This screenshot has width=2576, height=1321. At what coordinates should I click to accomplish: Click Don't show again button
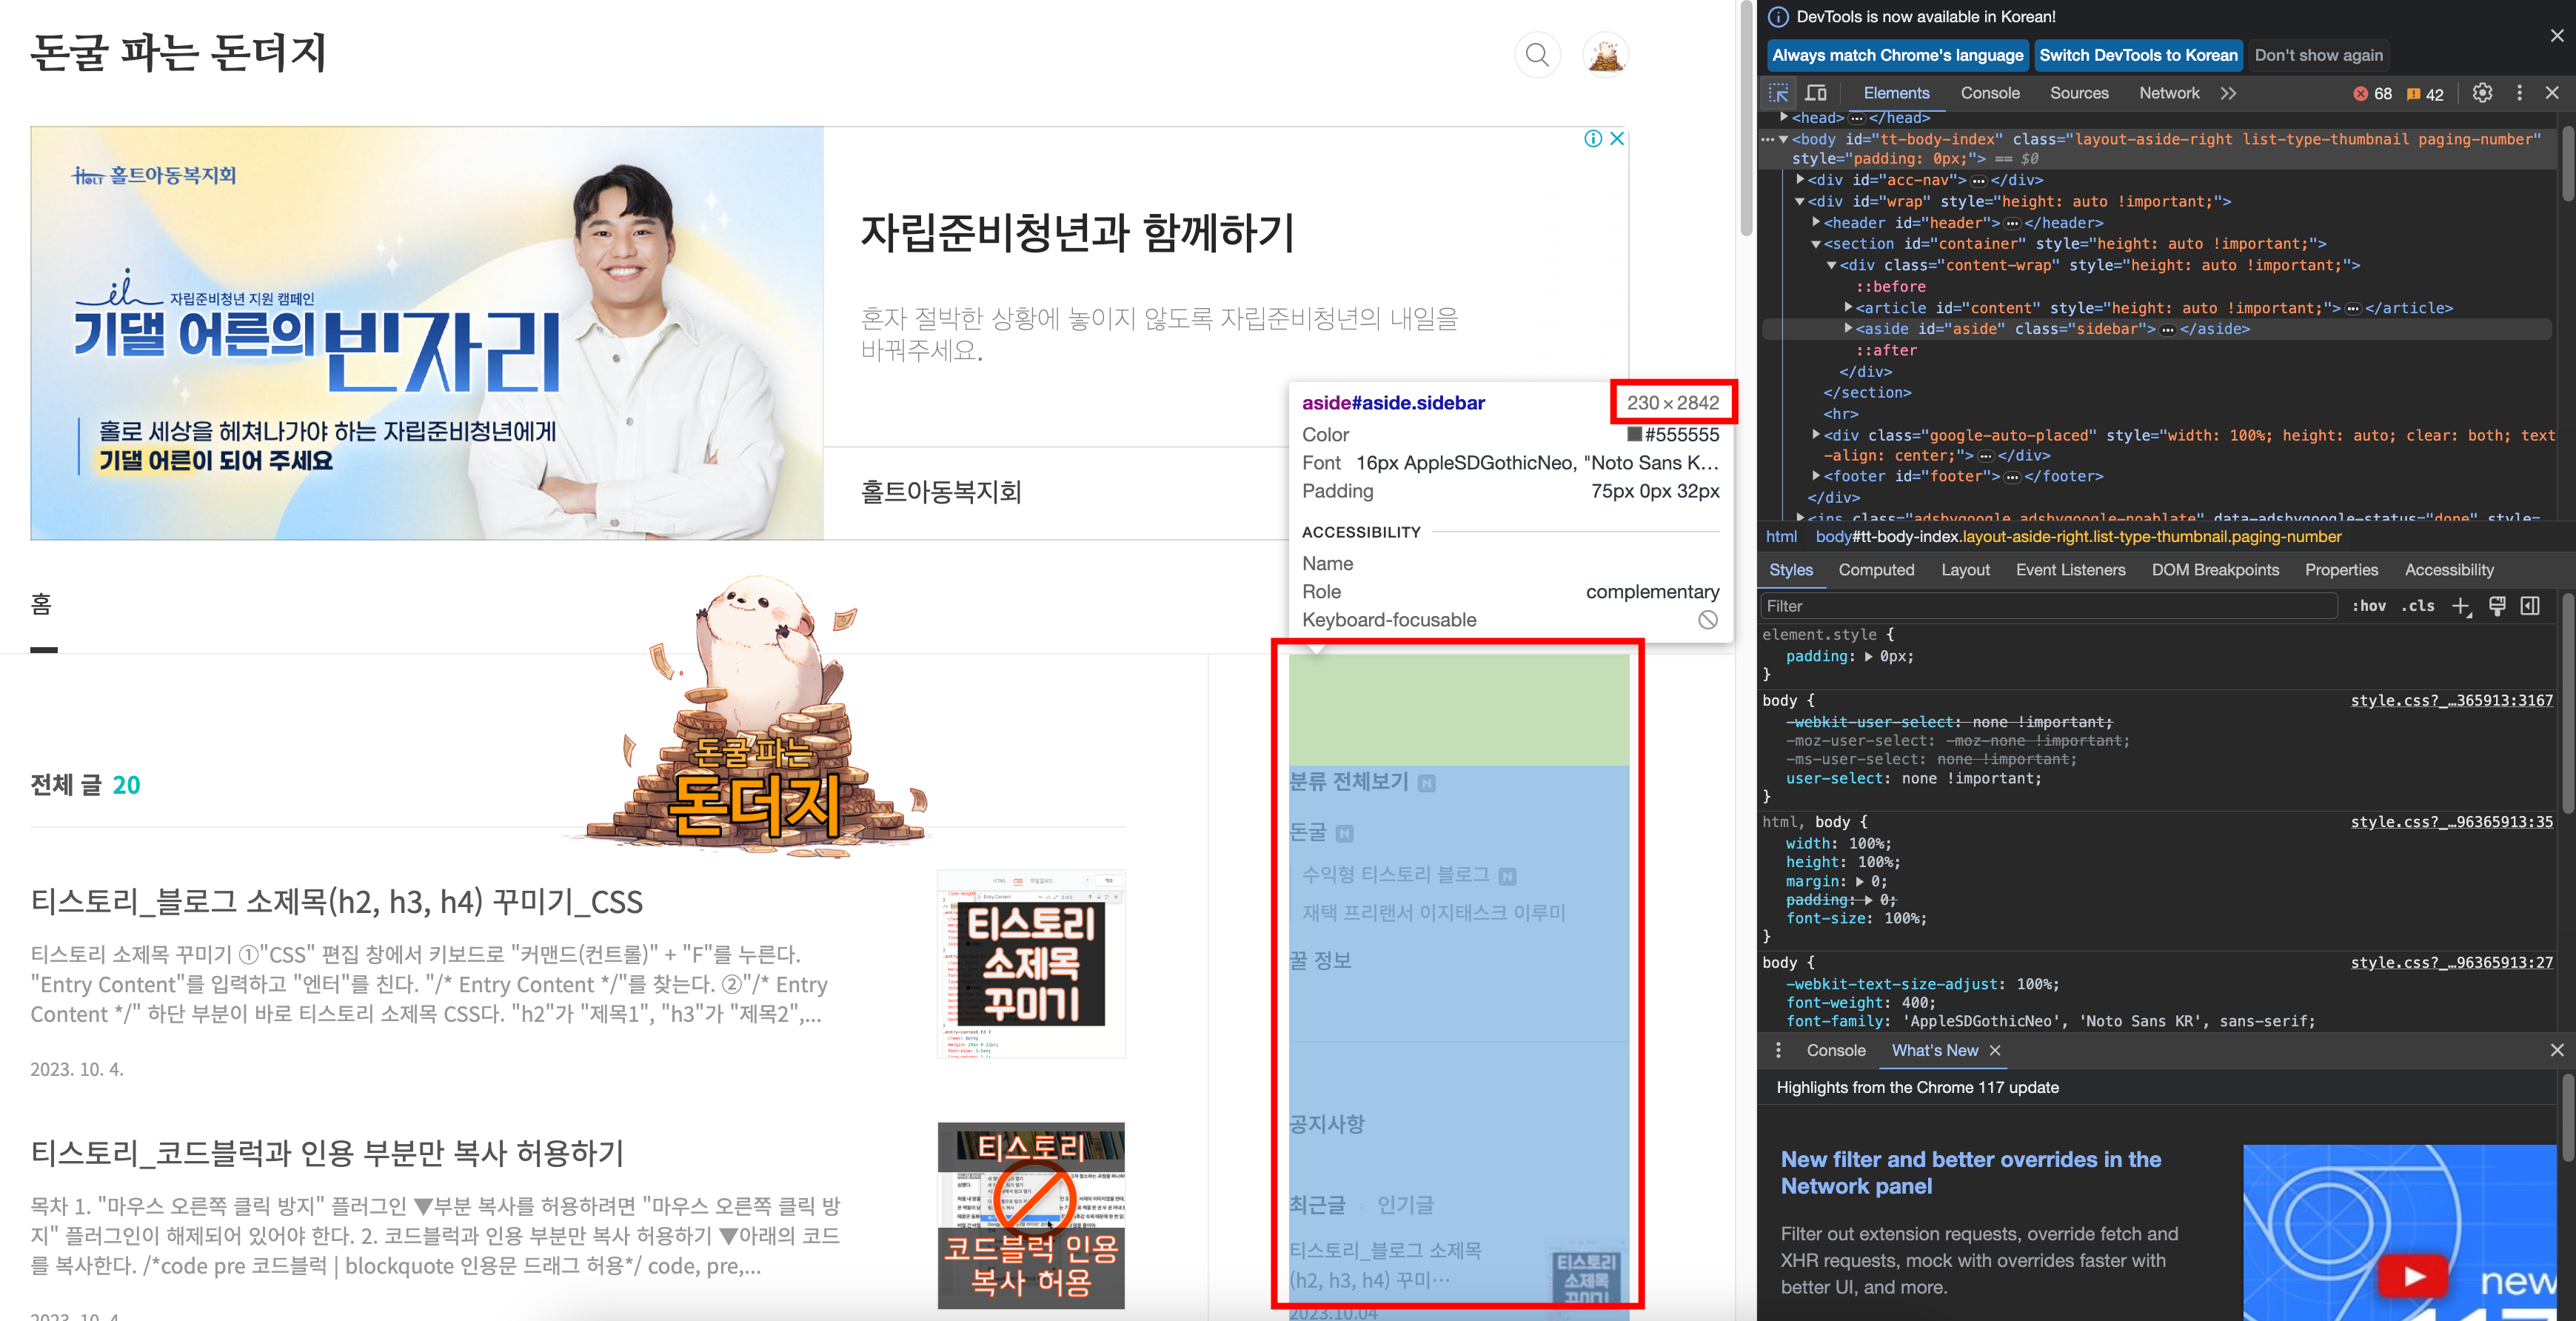(x=2318, y=55)
